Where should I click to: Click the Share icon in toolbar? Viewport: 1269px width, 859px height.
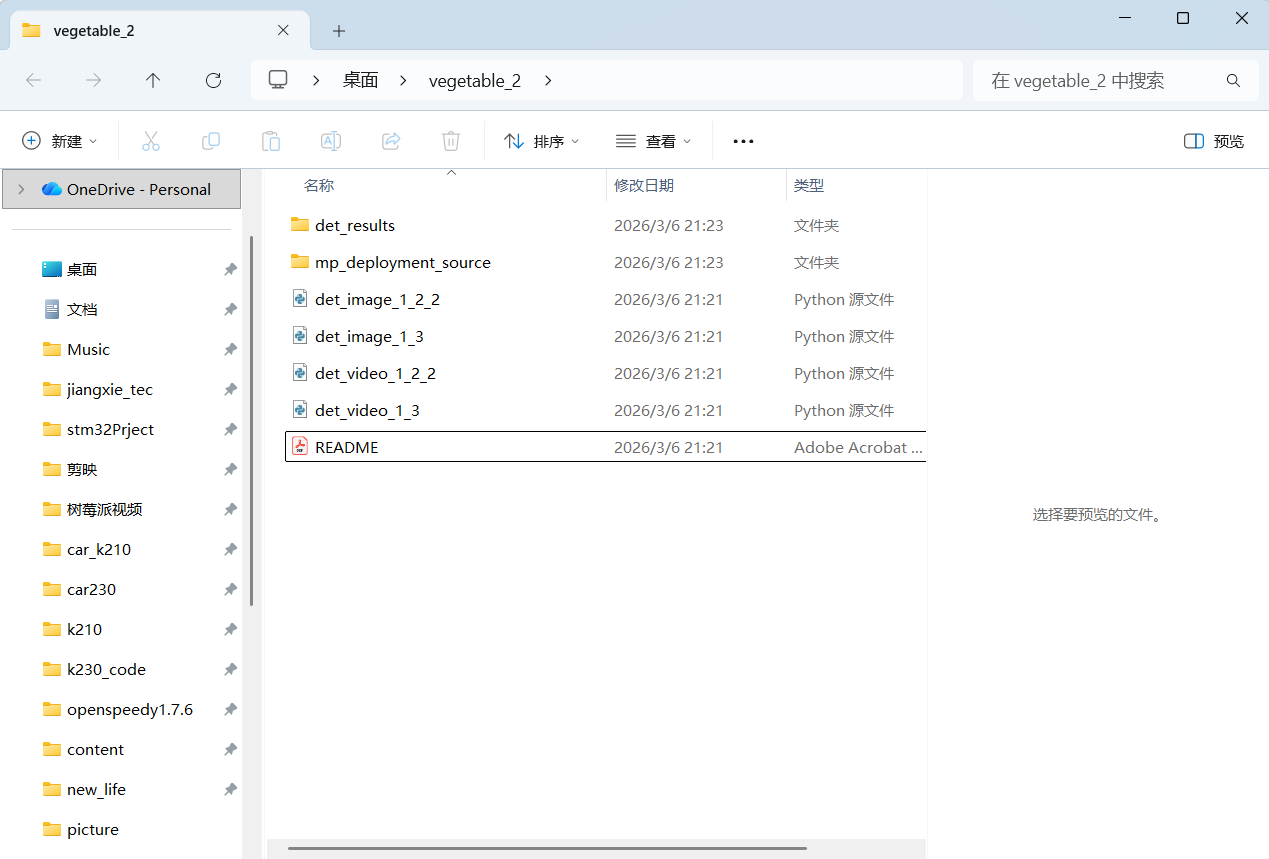click(x=391, y=141)
